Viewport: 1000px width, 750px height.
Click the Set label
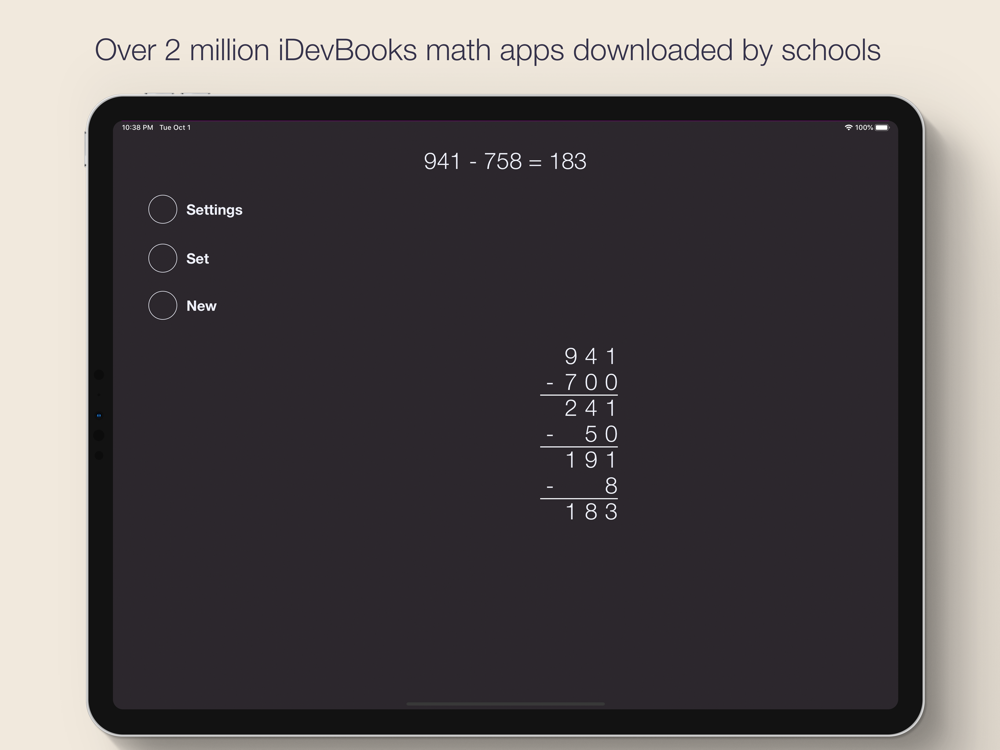pos(198,258)
